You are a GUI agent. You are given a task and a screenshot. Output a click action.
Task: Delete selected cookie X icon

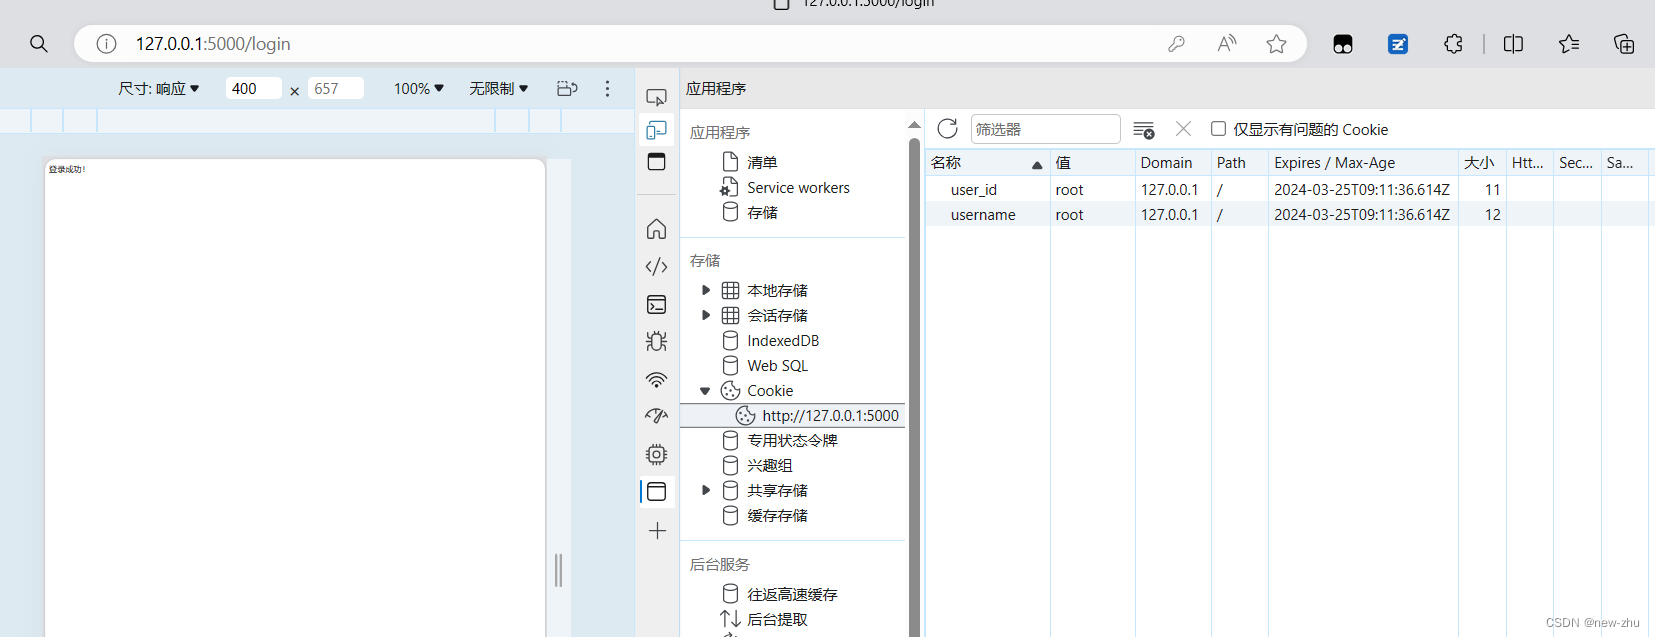(1183, 128)
